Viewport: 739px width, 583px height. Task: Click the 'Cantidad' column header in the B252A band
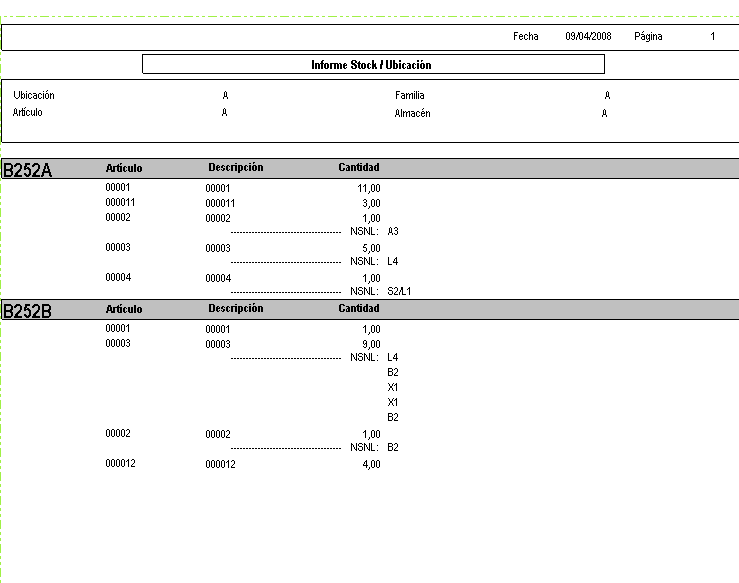click(x=359, y=167)
